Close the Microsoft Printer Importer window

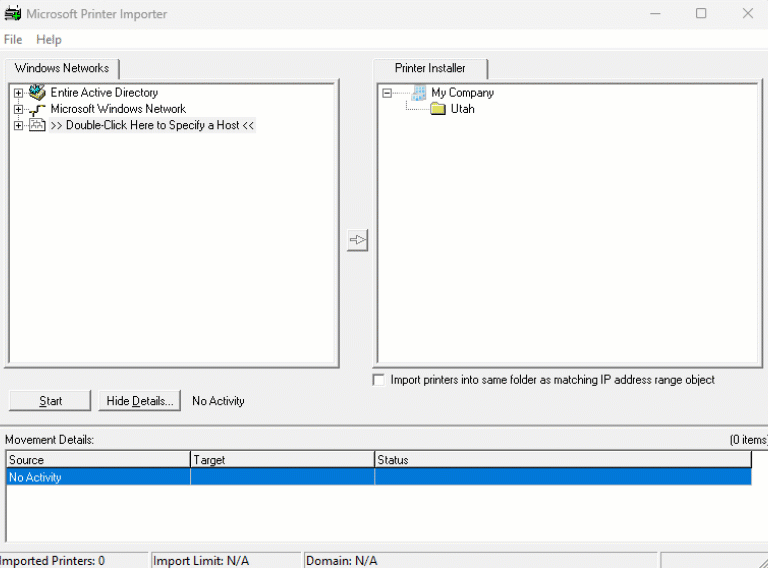747,14
